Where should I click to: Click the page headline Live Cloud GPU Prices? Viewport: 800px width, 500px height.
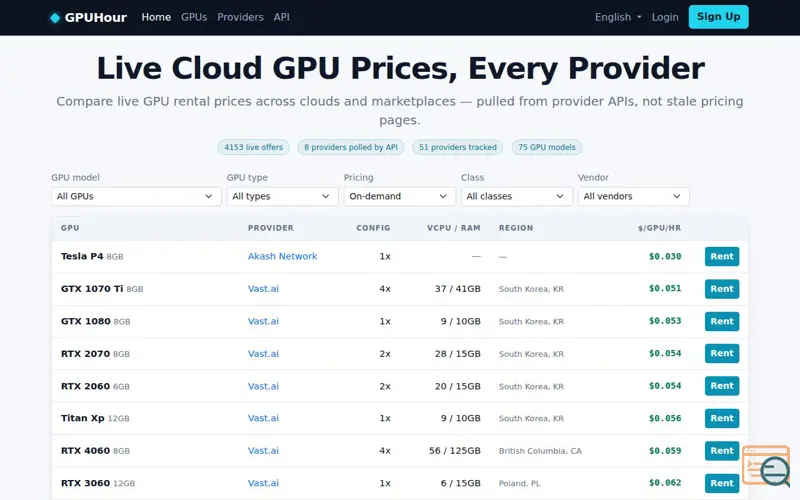[400, 68]
